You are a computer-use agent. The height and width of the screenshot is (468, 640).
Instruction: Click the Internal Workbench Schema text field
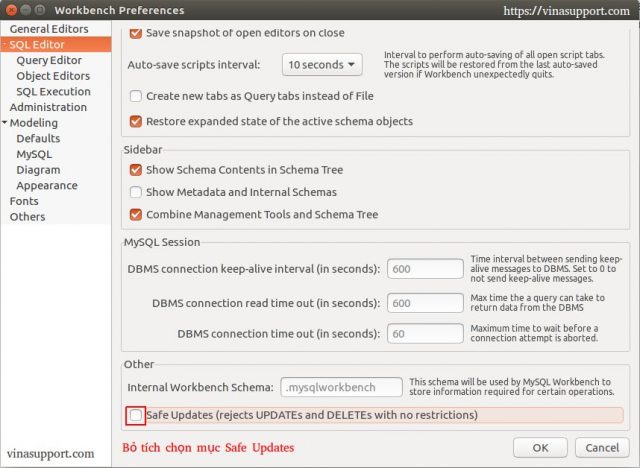[341, 387]
